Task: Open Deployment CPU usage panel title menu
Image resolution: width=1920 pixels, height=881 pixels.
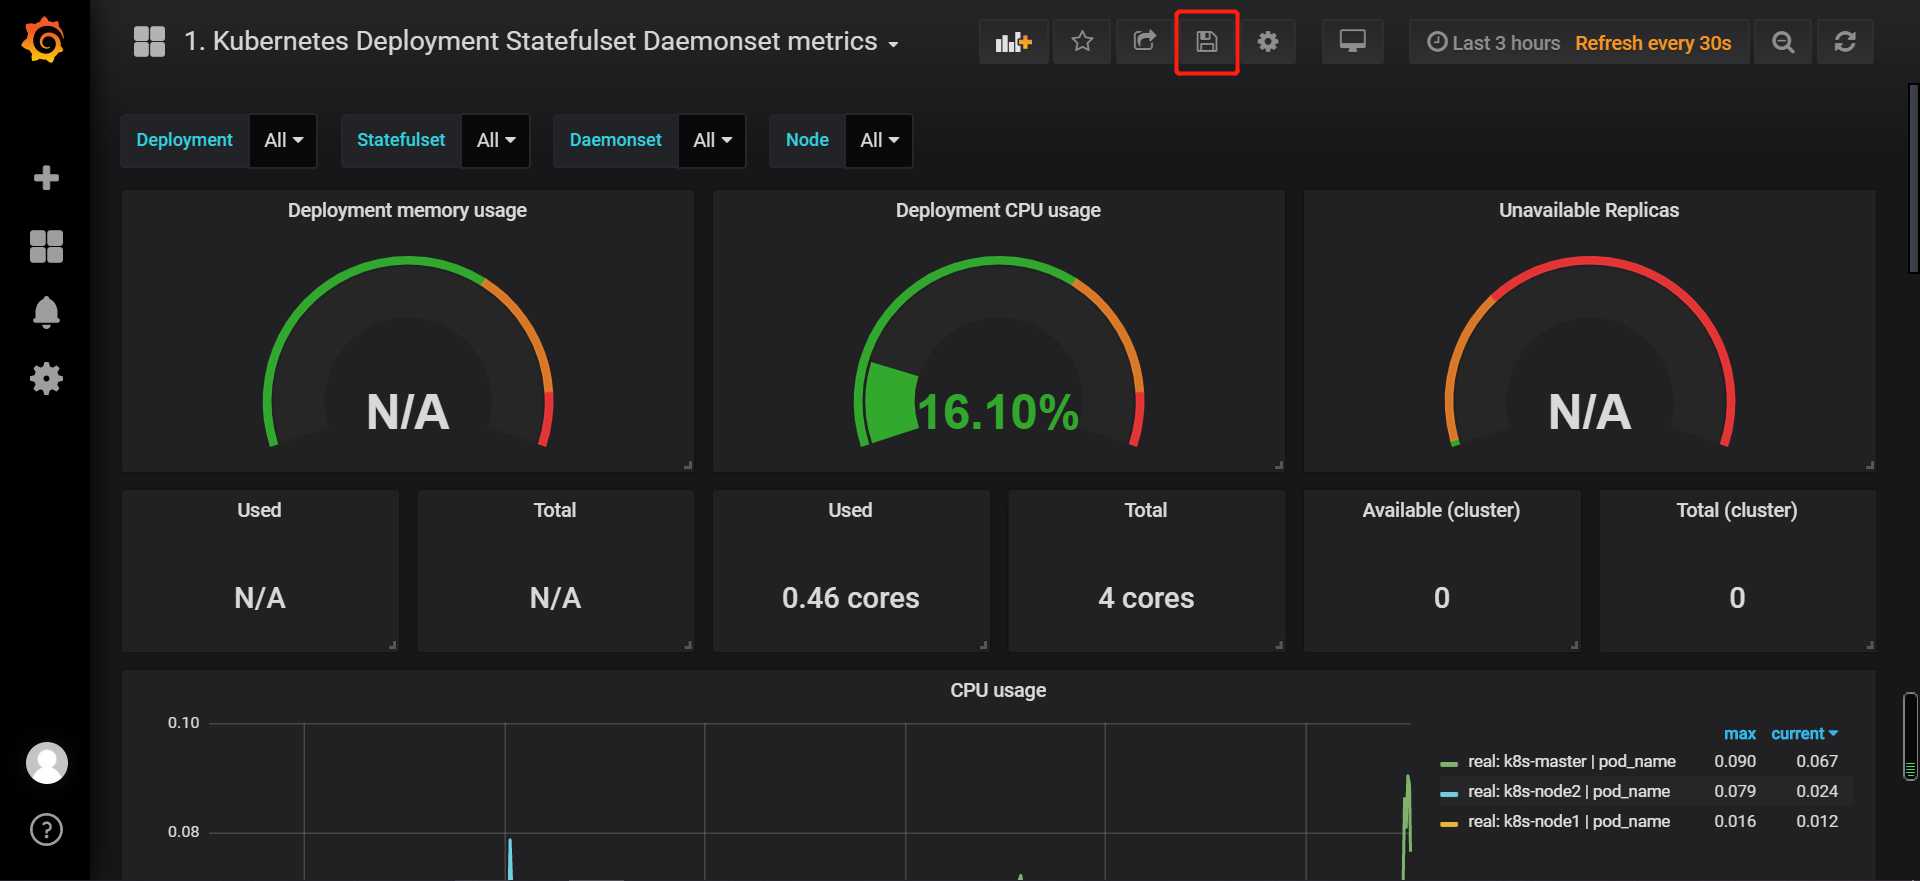Action: pyautogui.click(x=998, y=210)
